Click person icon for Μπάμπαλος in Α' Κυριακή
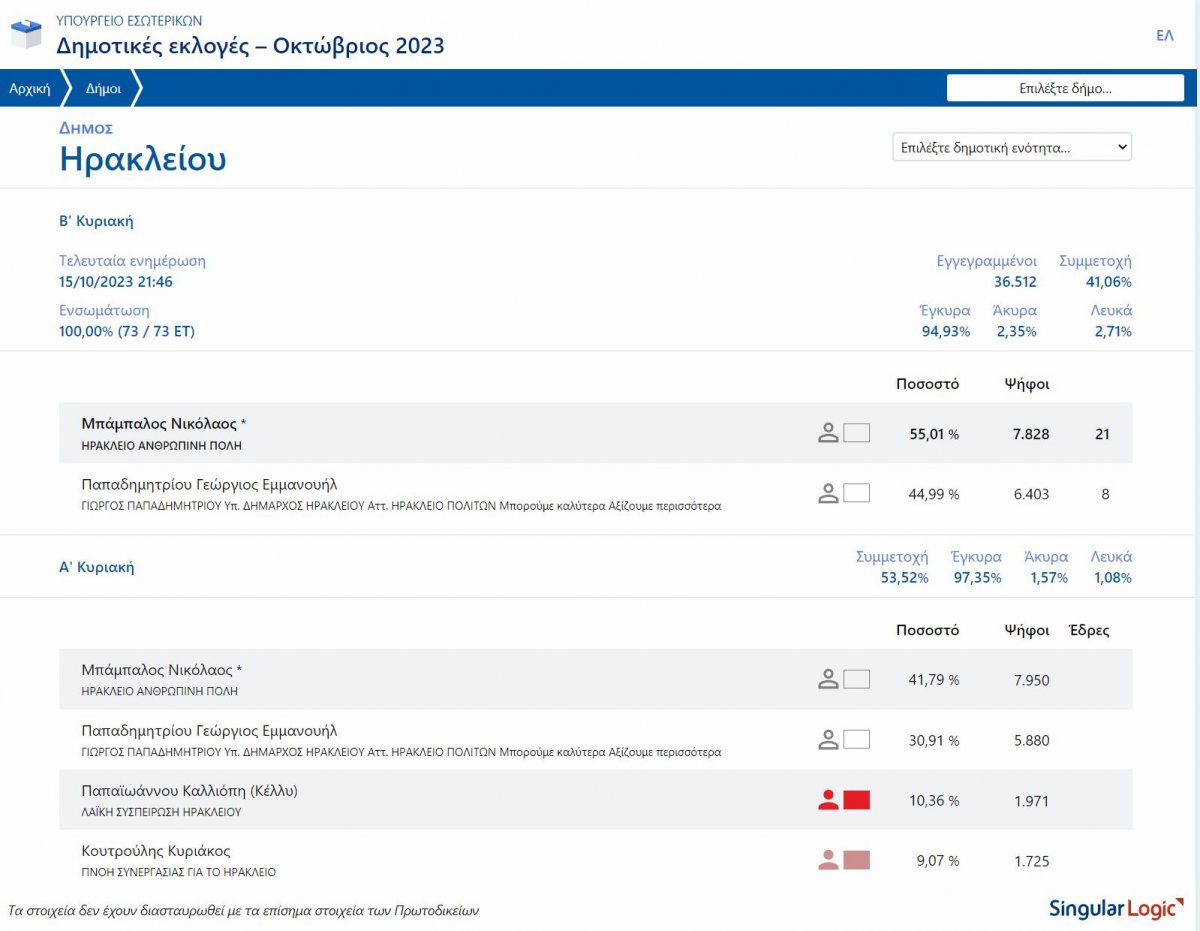1200x931 pixels. click(x=828, y=680)
